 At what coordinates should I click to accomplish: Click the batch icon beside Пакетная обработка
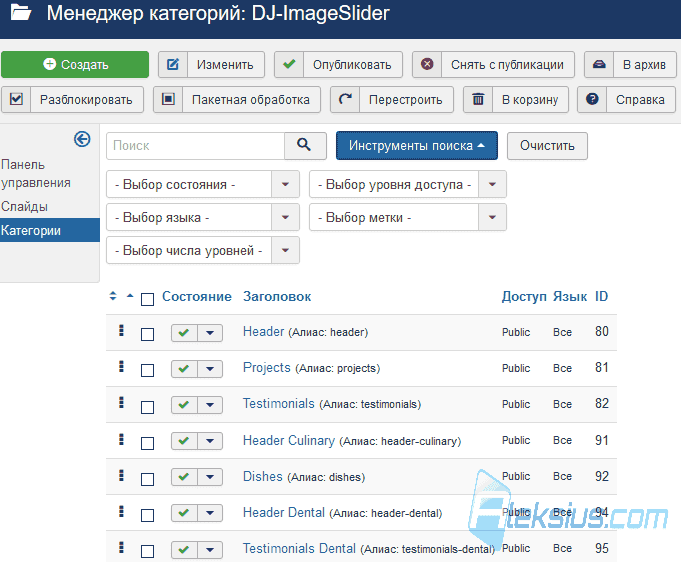point(168,99)
